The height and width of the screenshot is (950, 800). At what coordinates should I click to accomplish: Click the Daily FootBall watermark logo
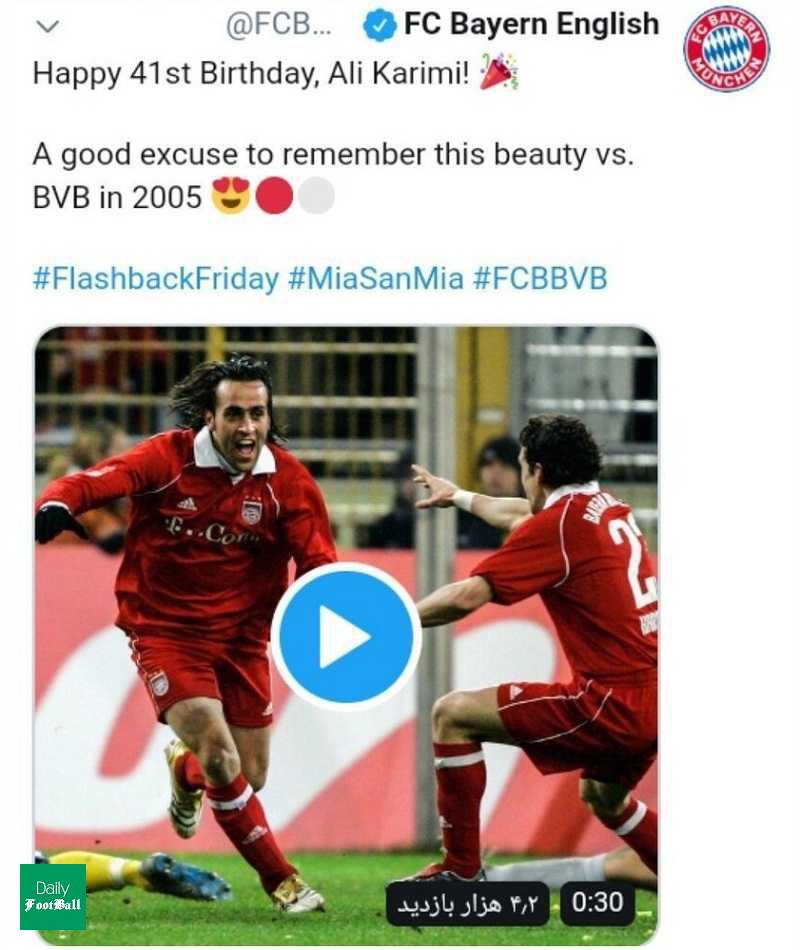(x=53, y=897)
